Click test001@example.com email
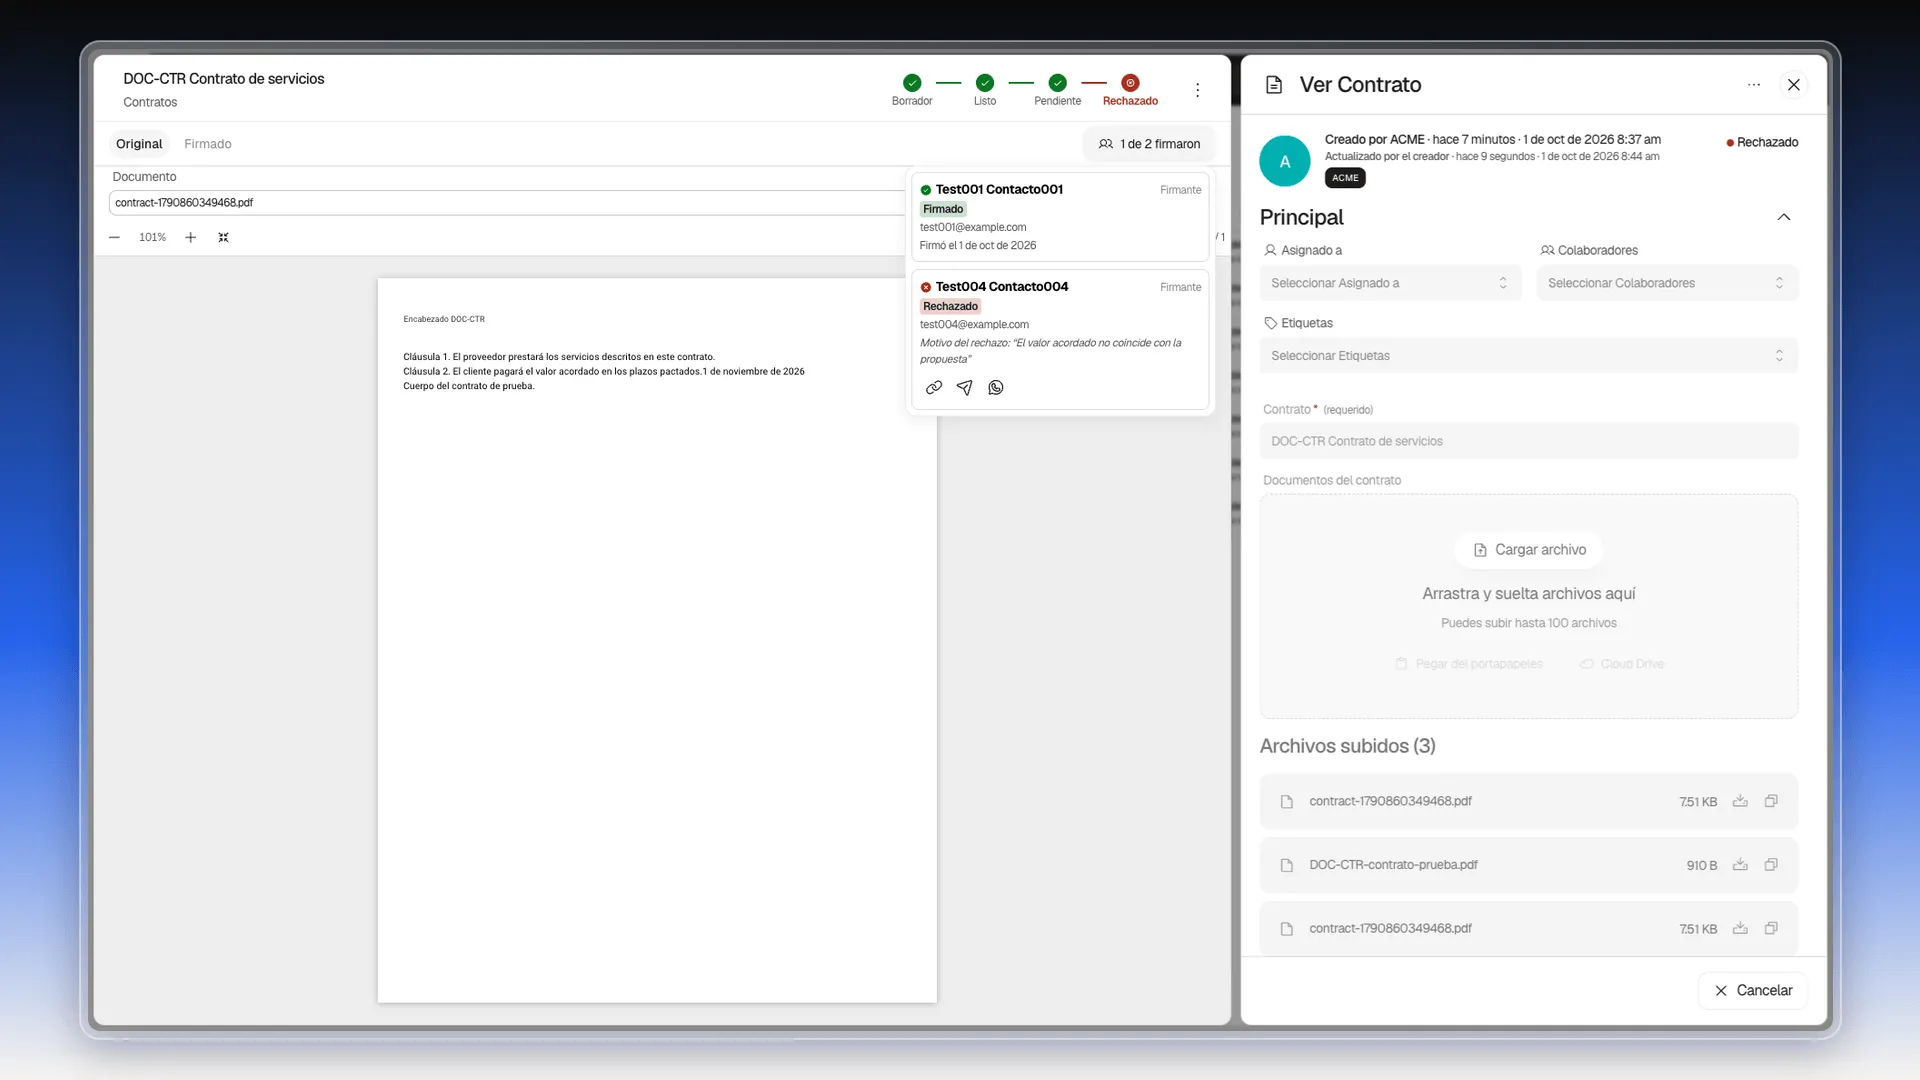The height and width of the screenshot is (1080, 1920). [x=973, y=227]
